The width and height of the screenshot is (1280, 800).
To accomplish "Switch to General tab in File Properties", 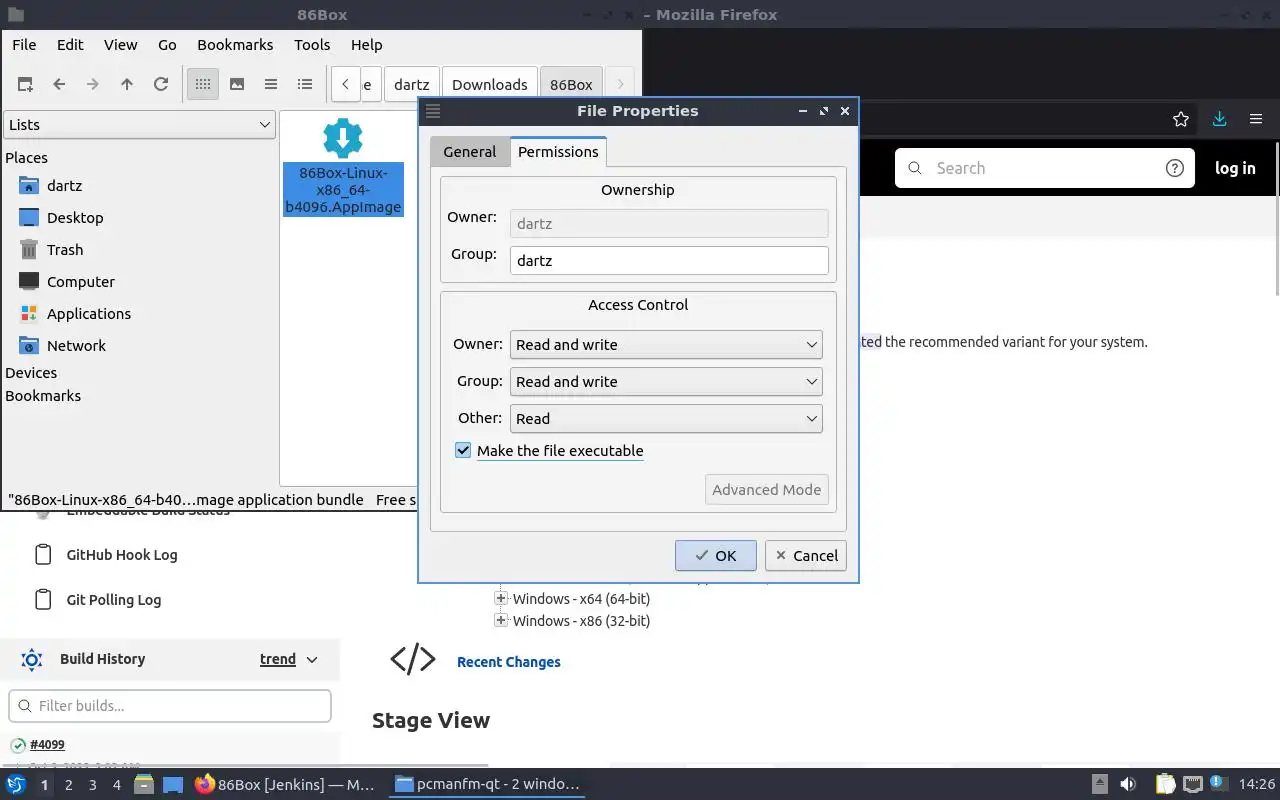I will (470, 152).
